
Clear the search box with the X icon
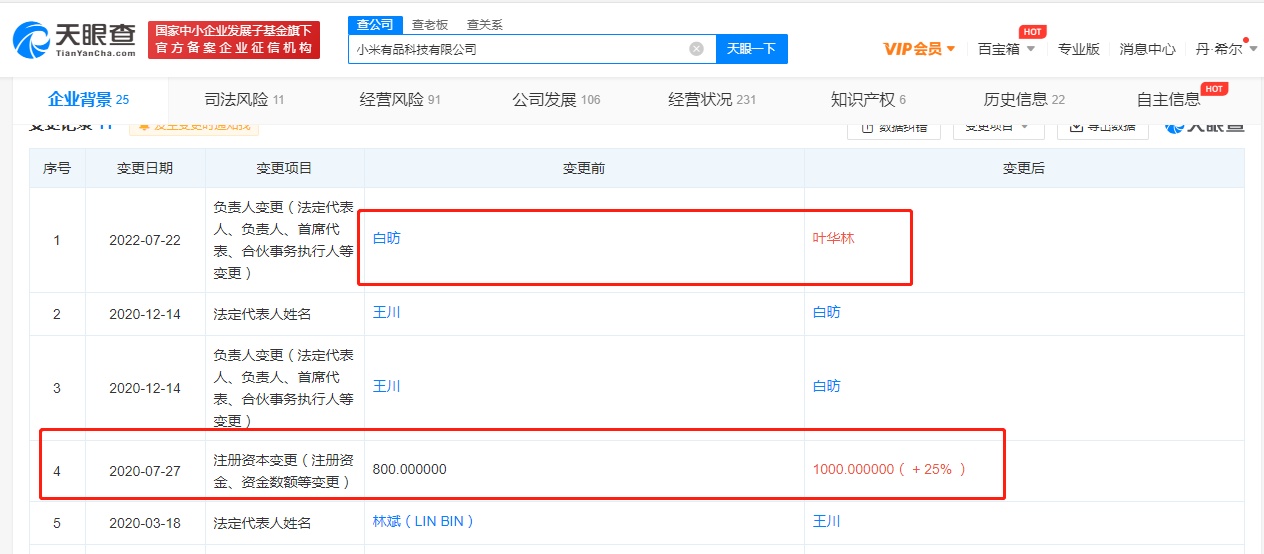(x=697, y=48)
